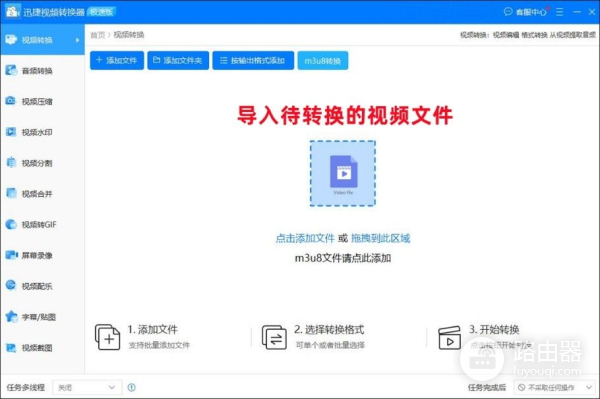This screenshot has height=399, width=600.
Task: Click the 视频转GIF sidebar icon
Action: [x=11, y=224]
